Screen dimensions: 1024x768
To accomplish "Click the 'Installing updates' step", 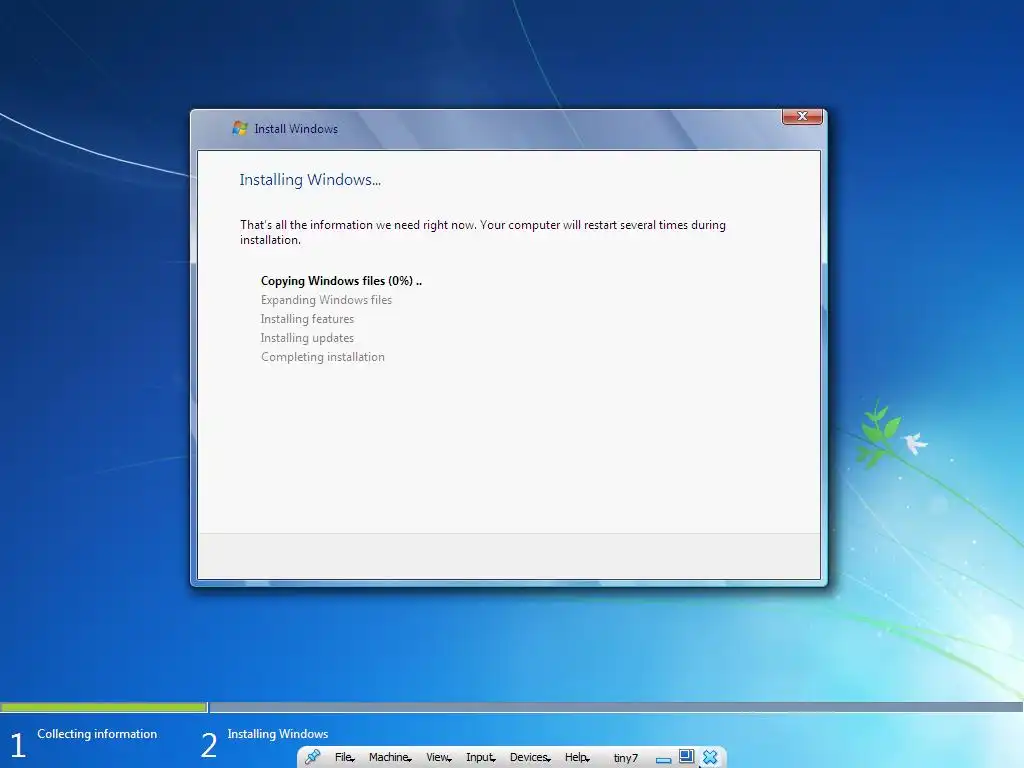I will point(307,338).
